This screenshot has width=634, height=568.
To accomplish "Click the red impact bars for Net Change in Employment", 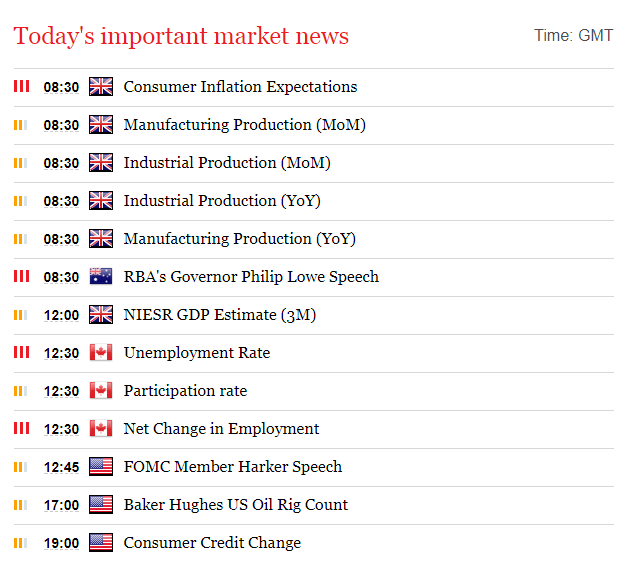I will pos(21,428).
